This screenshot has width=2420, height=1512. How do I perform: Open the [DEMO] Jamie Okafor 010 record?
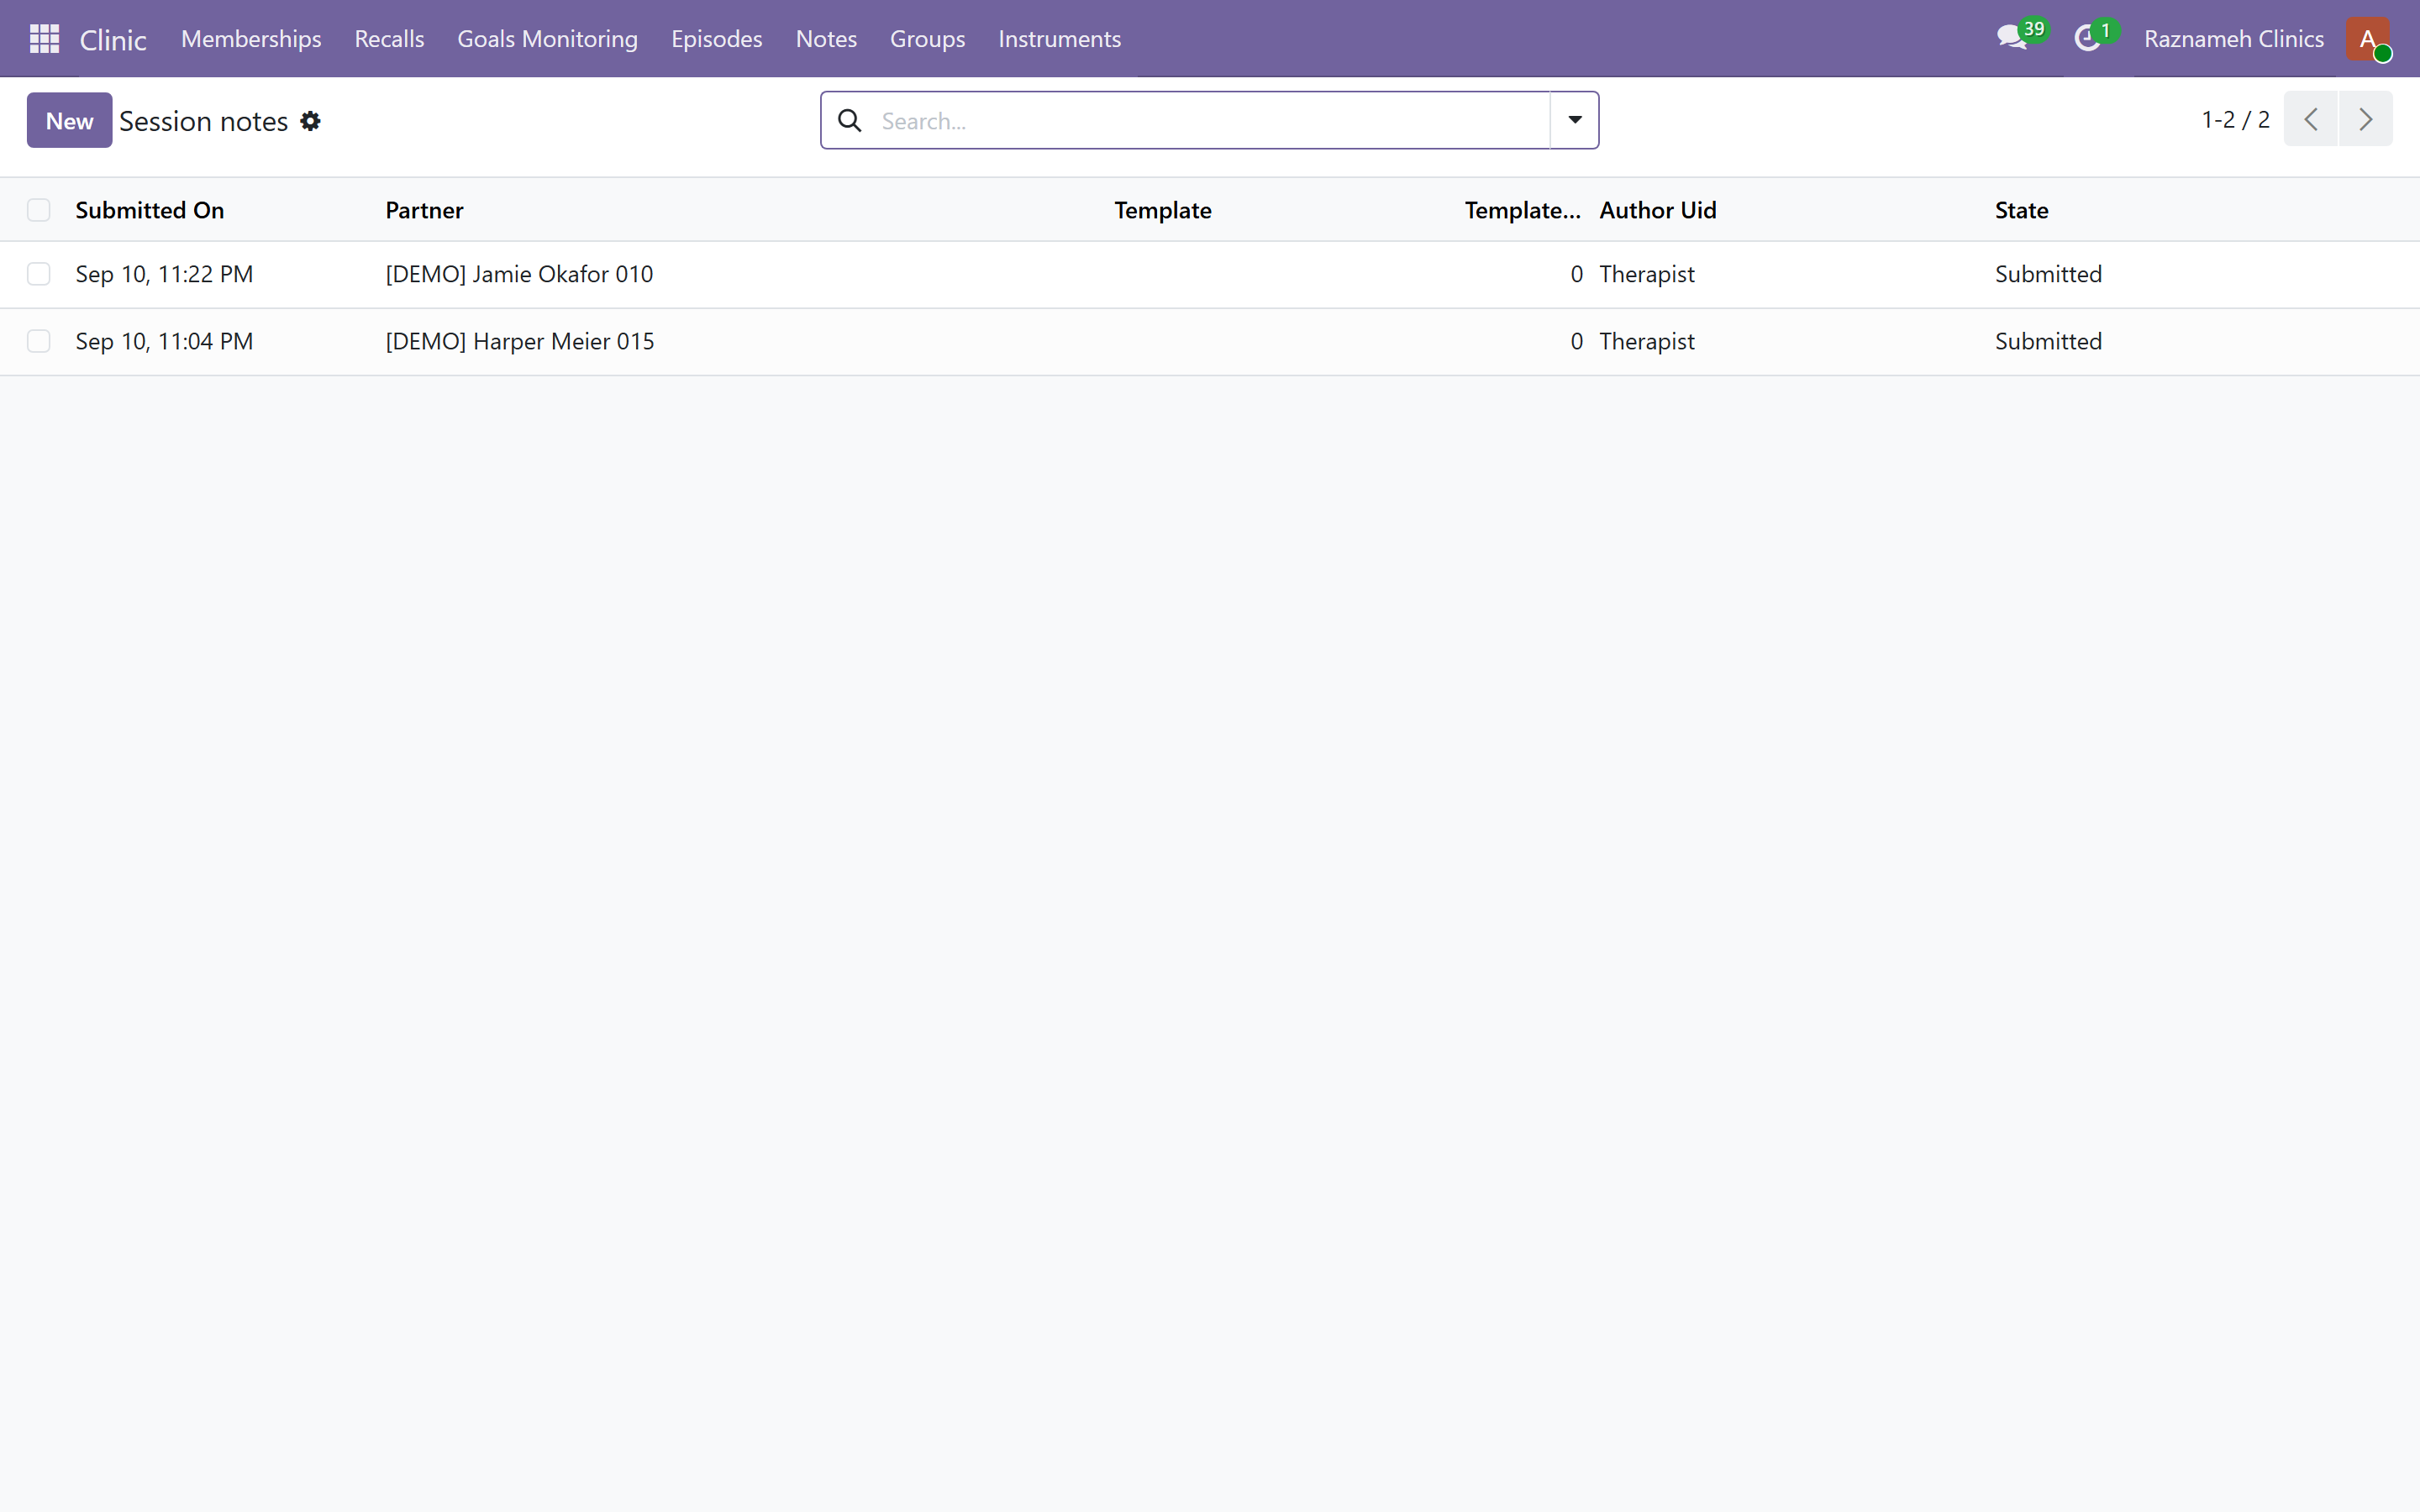[x=519, y=274]
